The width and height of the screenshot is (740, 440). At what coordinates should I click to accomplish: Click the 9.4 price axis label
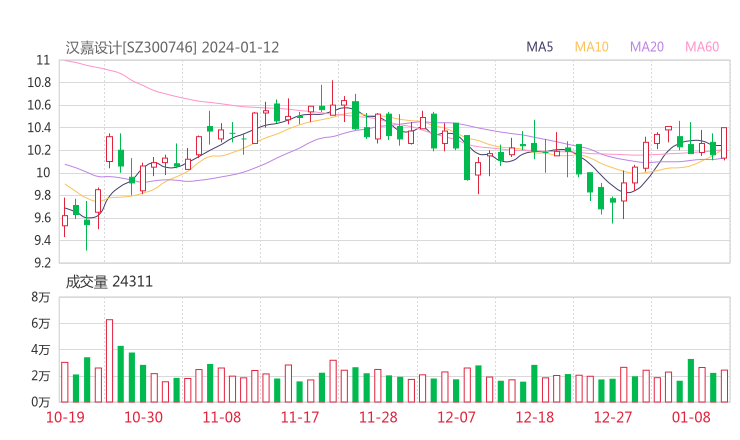click(42, 240)
